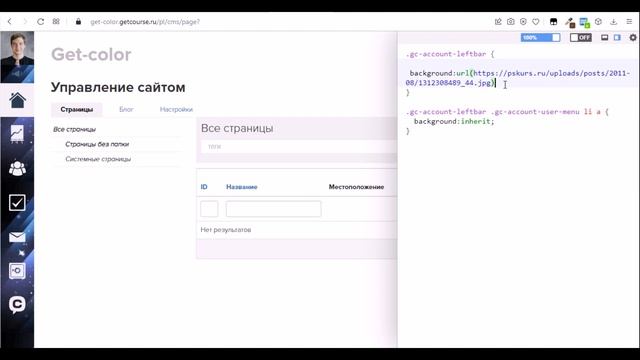Viewport: 640px width, 360px height.
Task: Open the blue window CSS editor extension
Action: coord(584,22)
